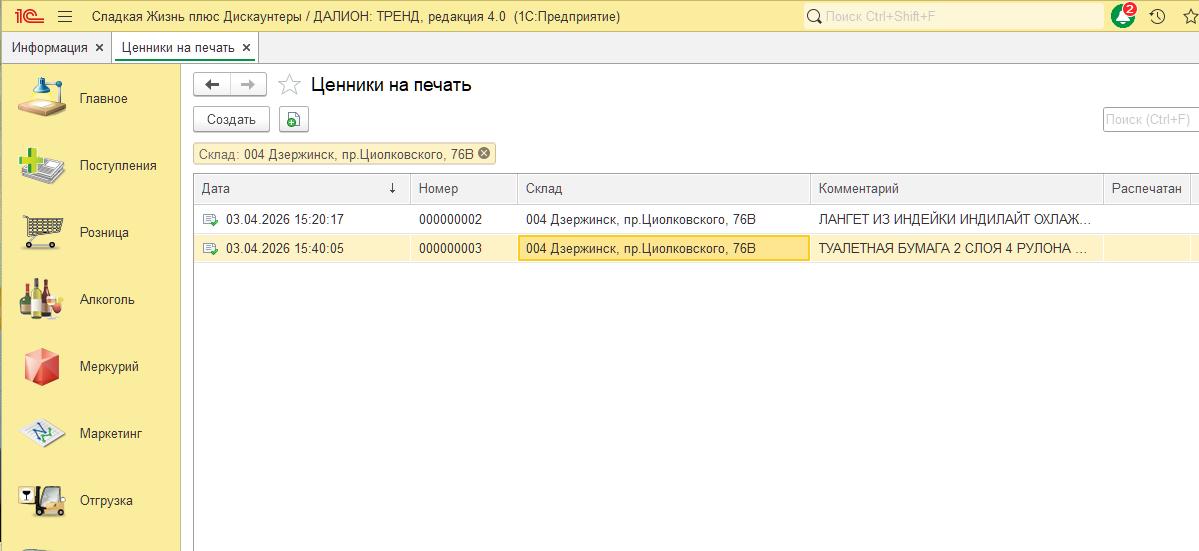
Task: Remove the Склад filter chip
Action: point(484,153)
